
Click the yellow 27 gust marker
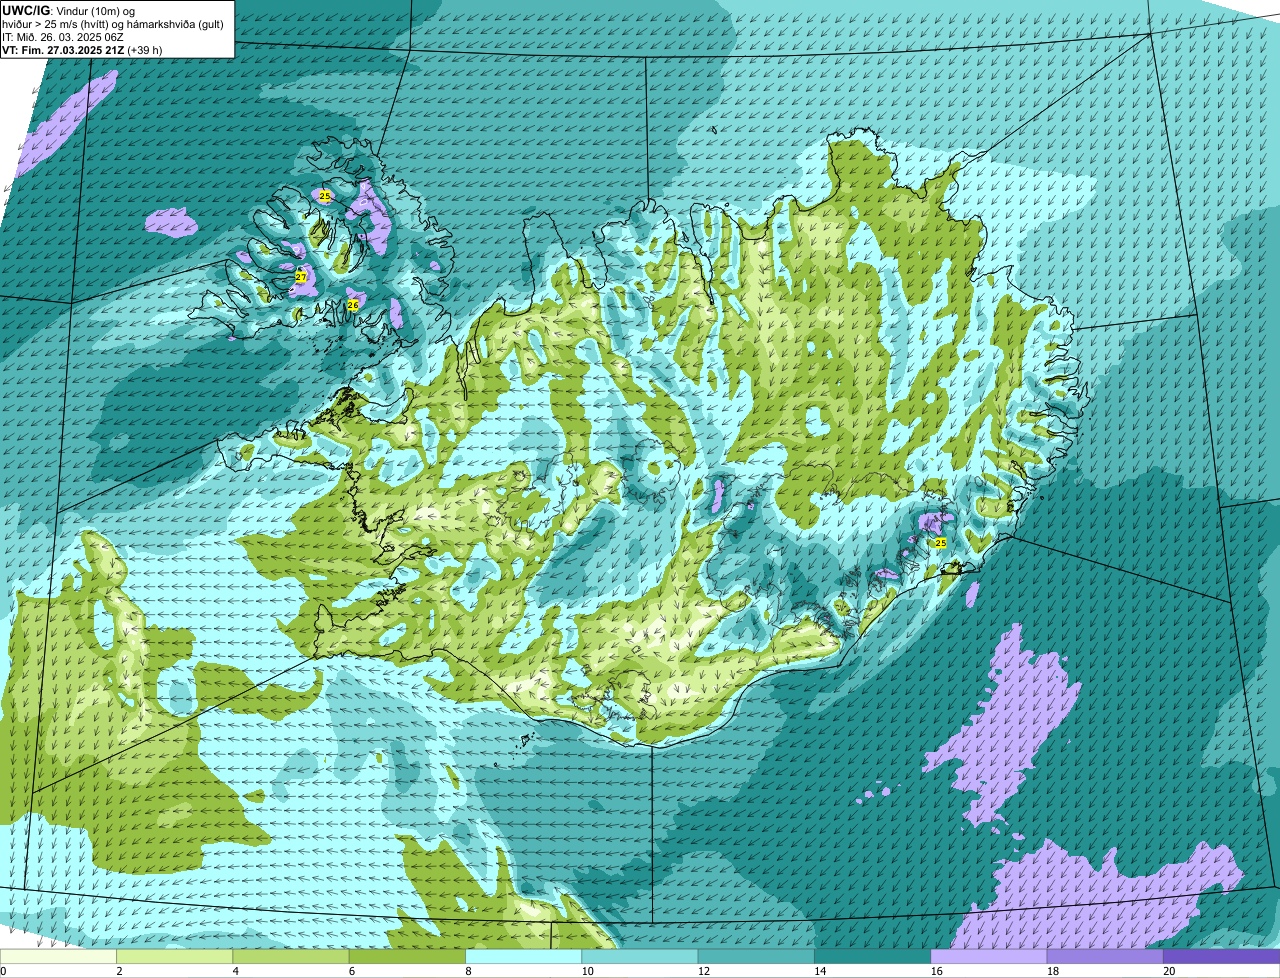(300, 277)
